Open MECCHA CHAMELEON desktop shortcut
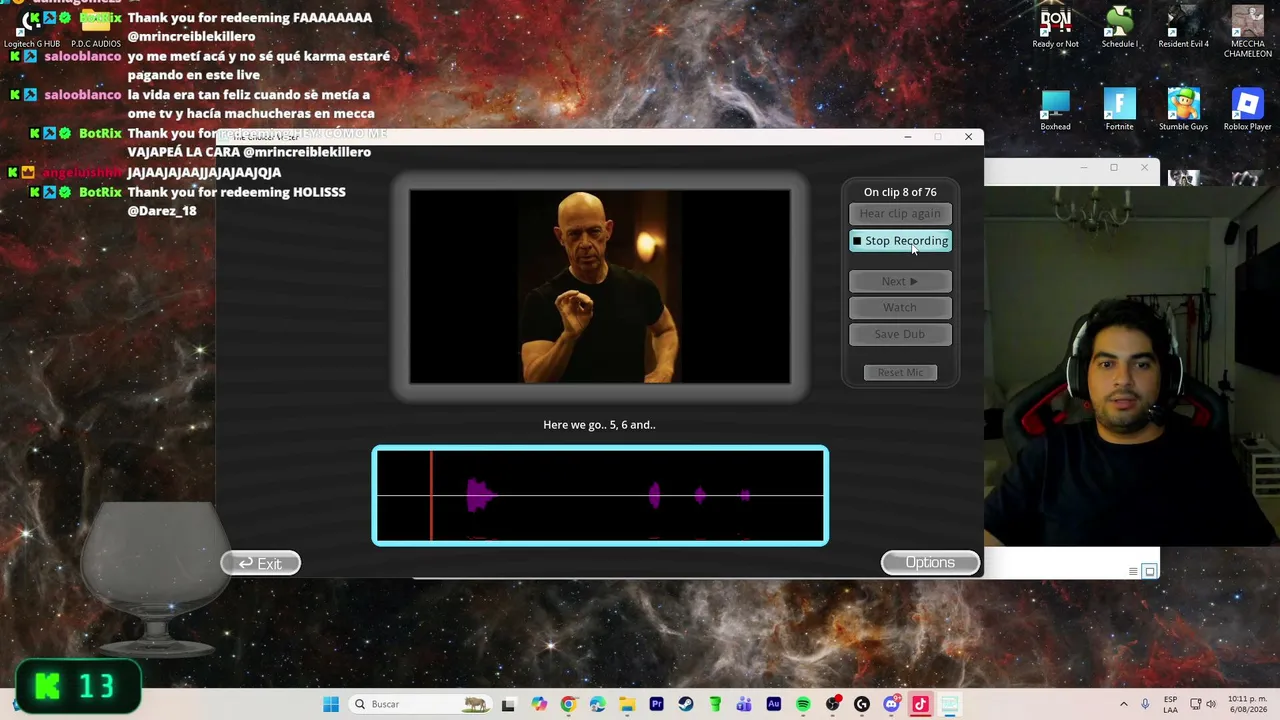Screen dimensions: 1280x720 pos(1247,32)
